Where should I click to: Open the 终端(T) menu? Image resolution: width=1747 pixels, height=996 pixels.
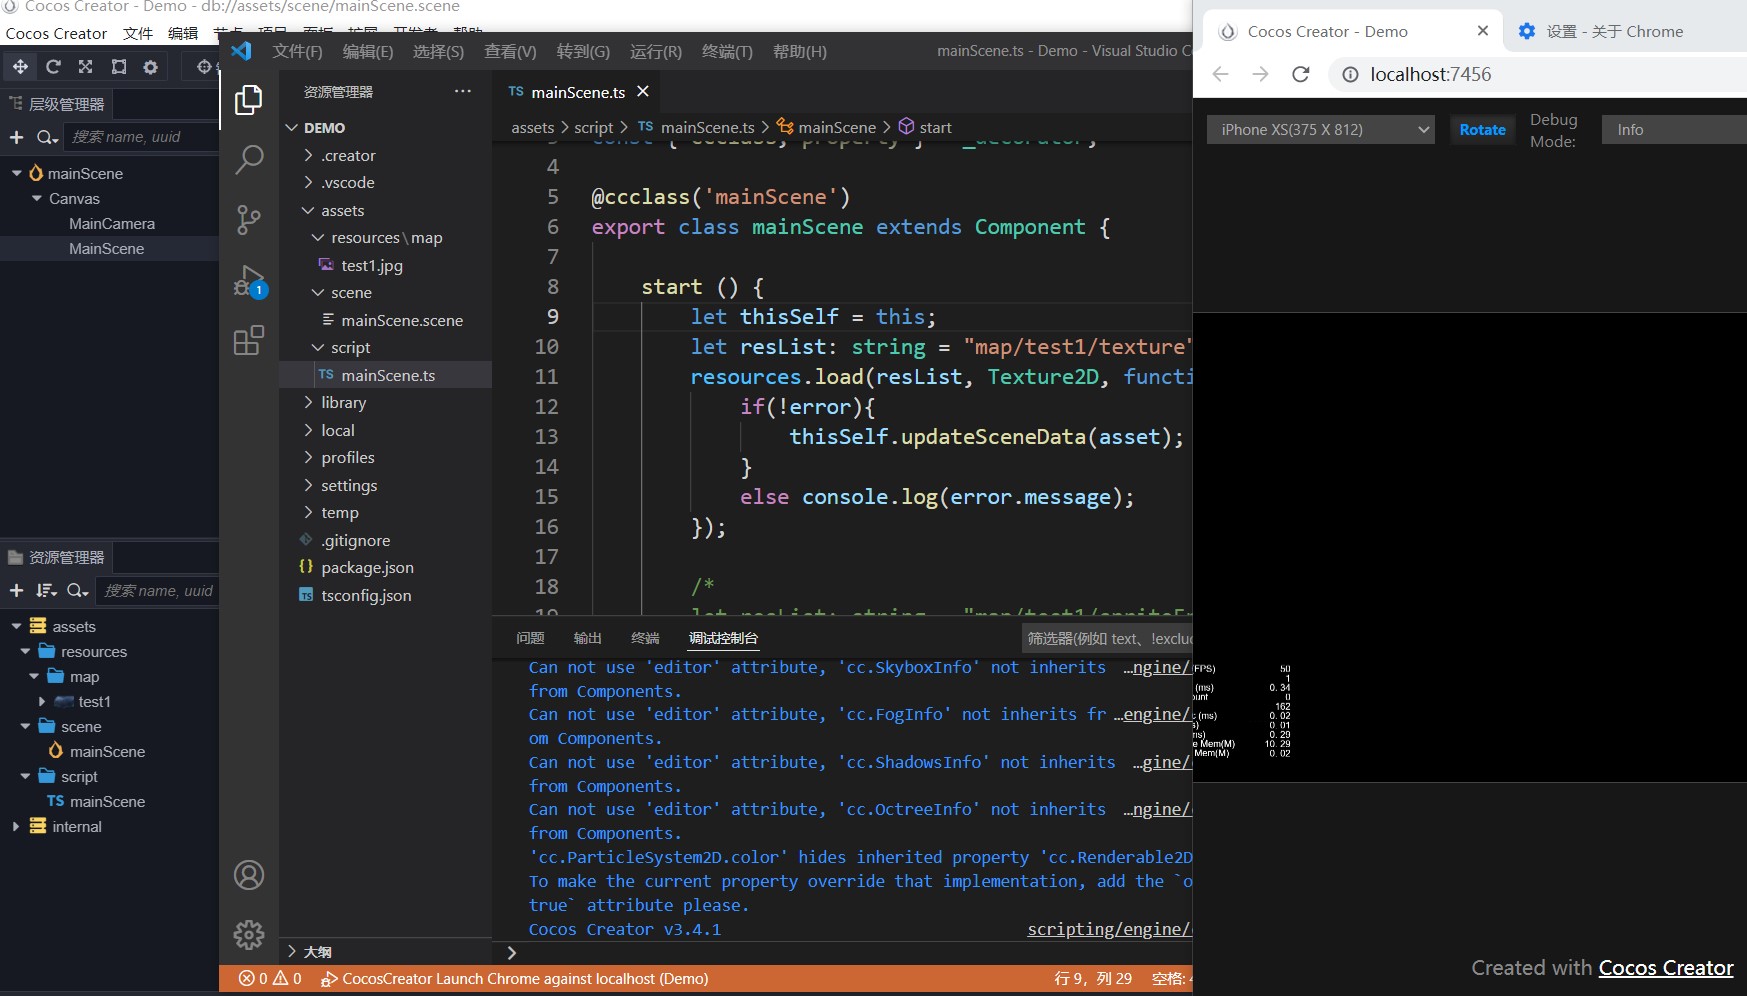tap(726, 51)
